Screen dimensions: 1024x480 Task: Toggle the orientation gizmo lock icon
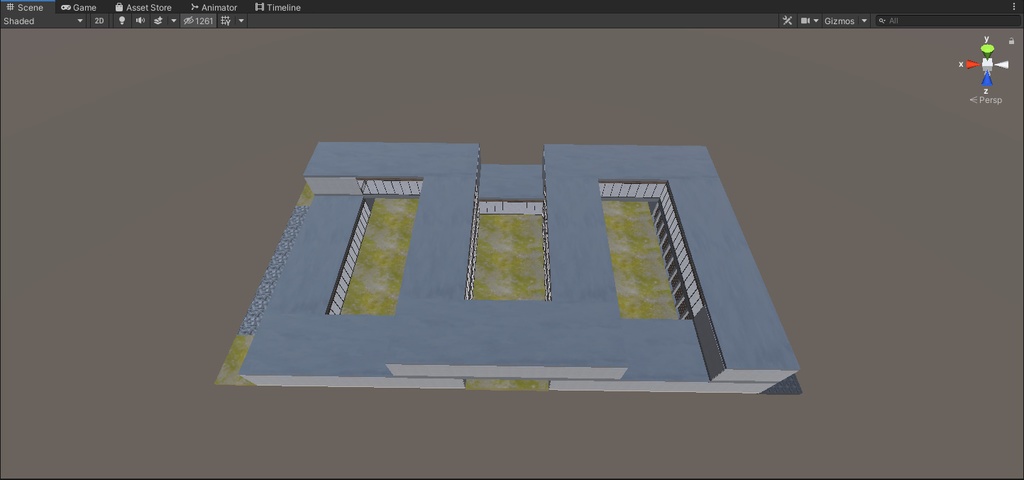[x=1012, y=40]
